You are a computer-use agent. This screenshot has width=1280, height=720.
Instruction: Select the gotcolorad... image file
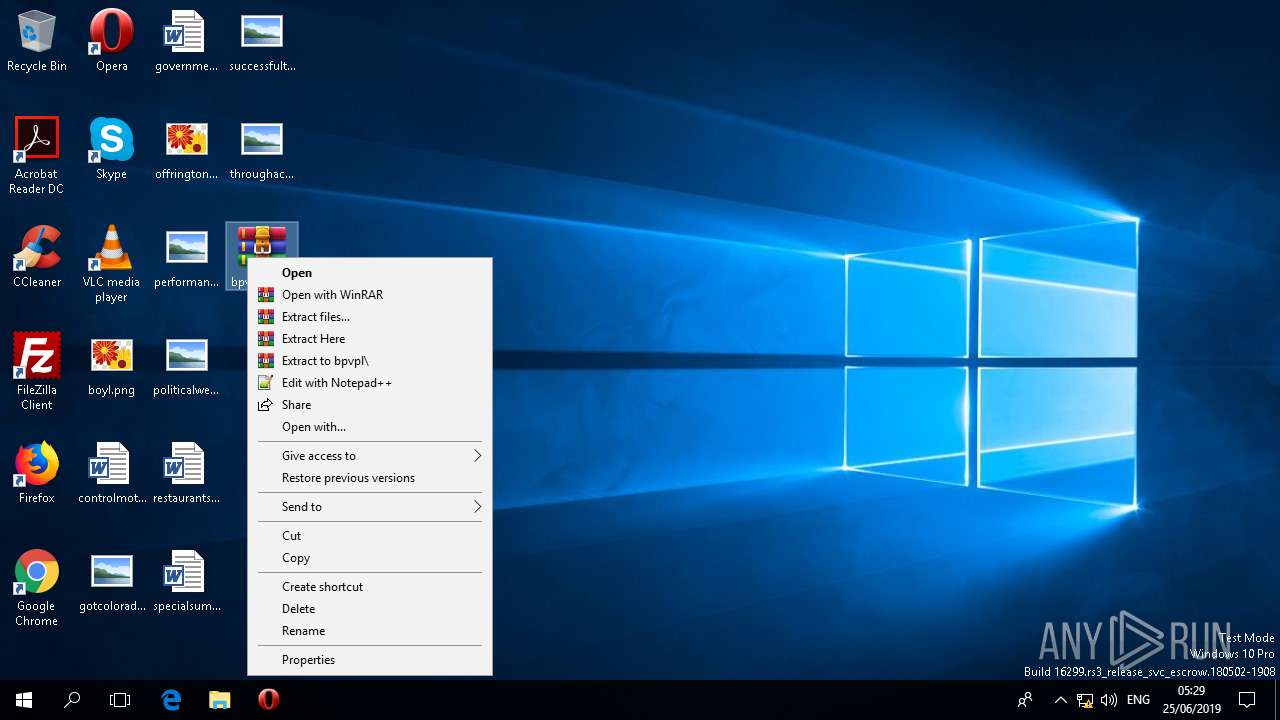click(111, 581)
